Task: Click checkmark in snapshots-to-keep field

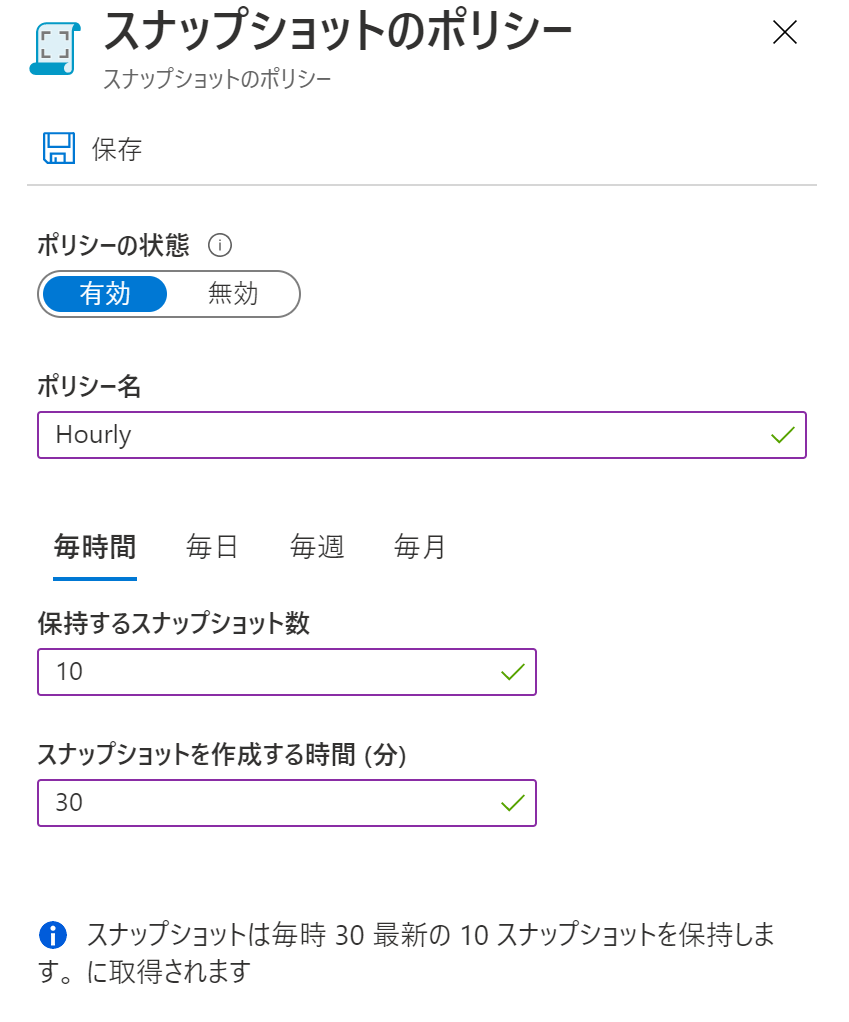Action: pyautogui.click(x=513, y=672)
